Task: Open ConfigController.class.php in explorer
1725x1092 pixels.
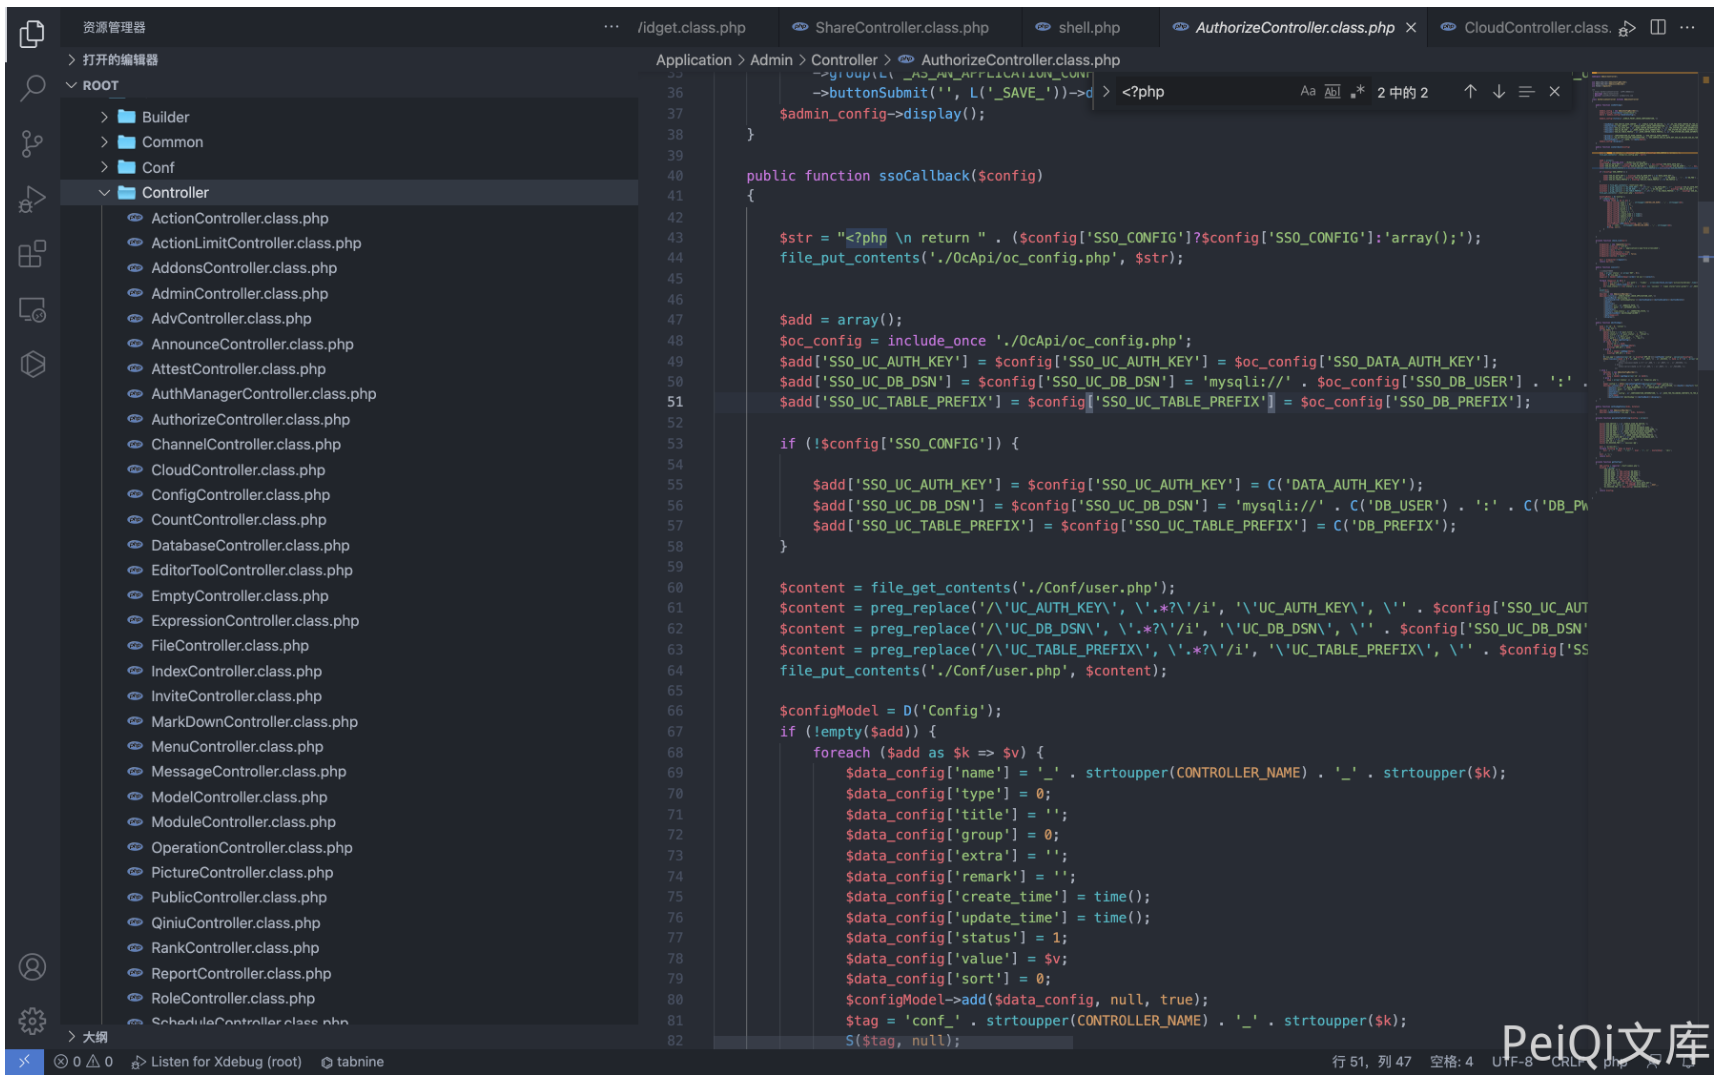Action: pyautogui.click(x=240, y=495)
